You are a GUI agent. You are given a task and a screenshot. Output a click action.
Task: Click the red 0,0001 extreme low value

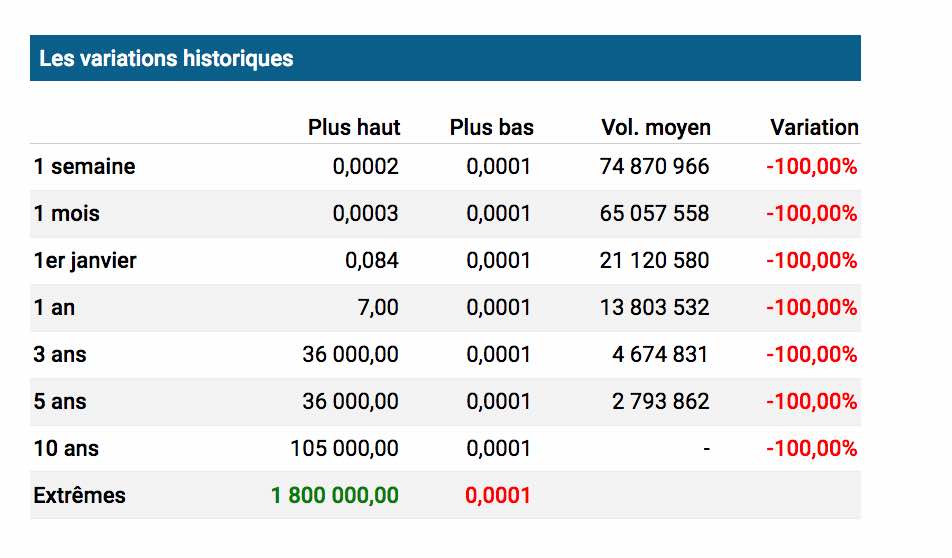(x=498, y=495)
